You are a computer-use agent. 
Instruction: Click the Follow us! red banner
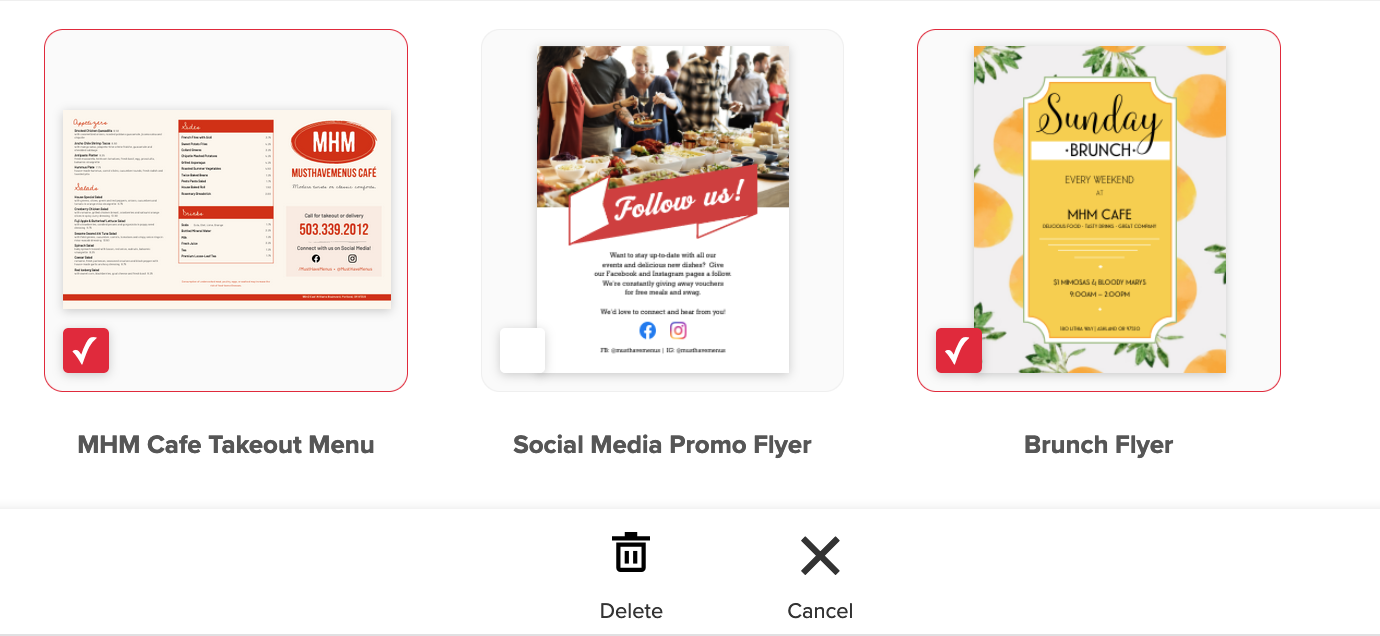click(663, 204)
